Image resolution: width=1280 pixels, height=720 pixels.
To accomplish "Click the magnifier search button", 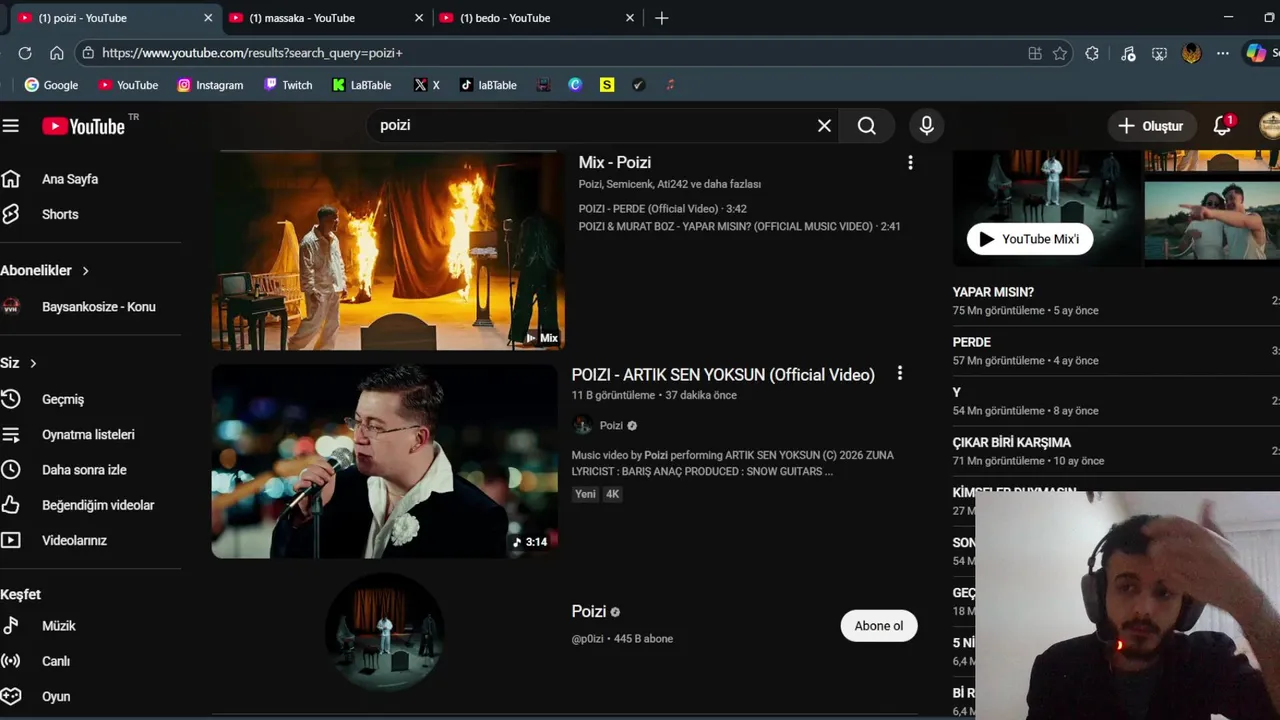I will (867, 126).
